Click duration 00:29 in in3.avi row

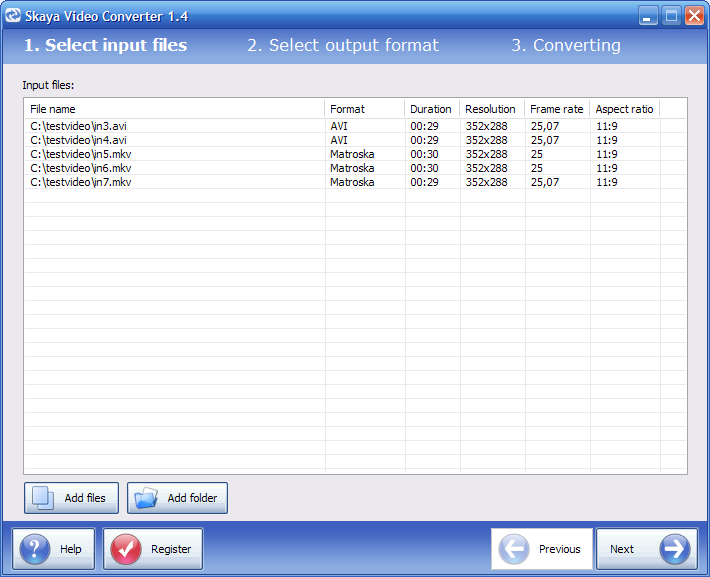[424, 126]
